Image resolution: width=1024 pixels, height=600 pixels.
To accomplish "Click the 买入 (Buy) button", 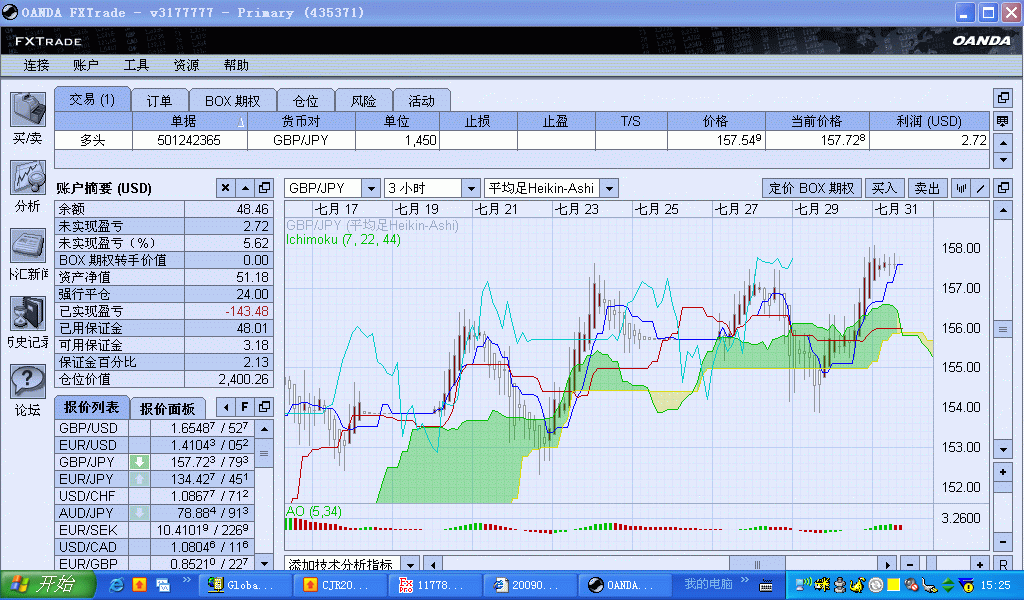I will 884,188.
